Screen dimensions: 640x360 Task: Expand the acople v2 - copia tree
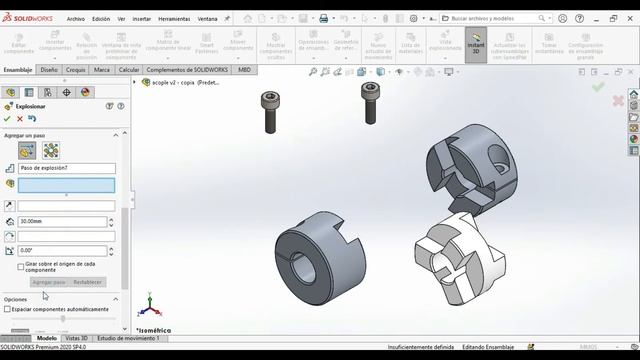[x=134, y=82]
